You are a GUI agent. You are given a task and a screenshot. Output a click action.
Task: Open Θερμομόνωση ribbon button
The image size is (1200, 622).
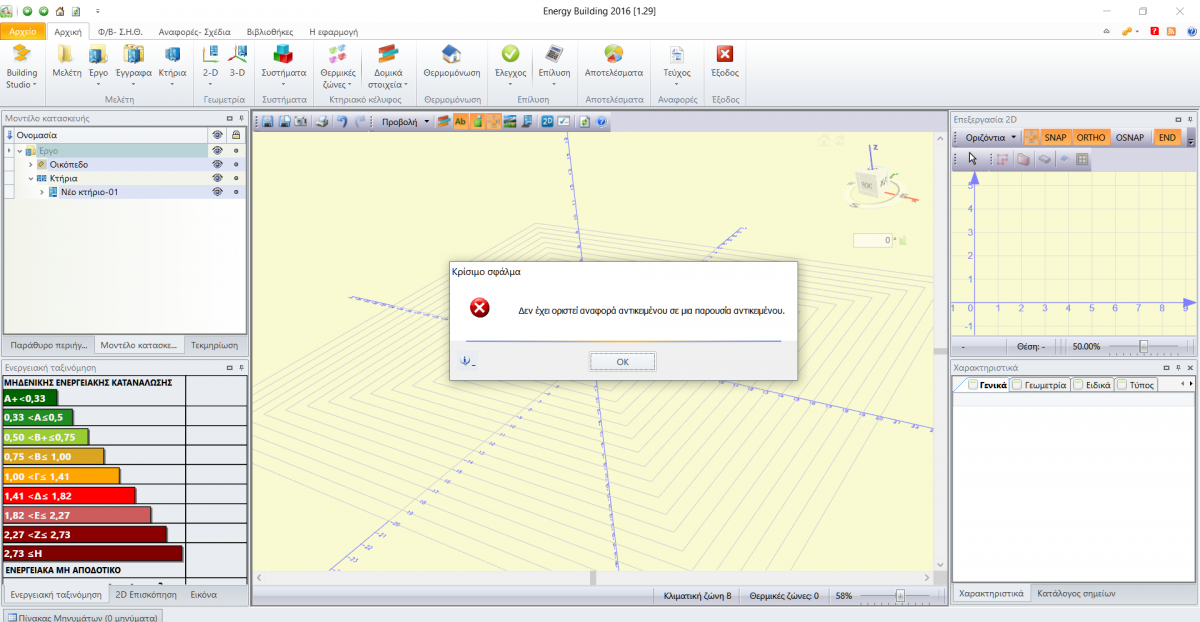pyautogui.click(x=452, y=62)
